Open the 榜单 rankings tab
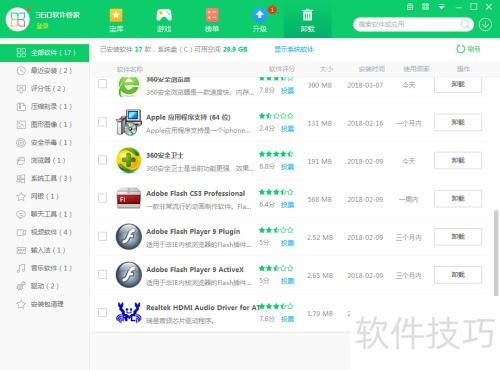 (x=212, y=20)
